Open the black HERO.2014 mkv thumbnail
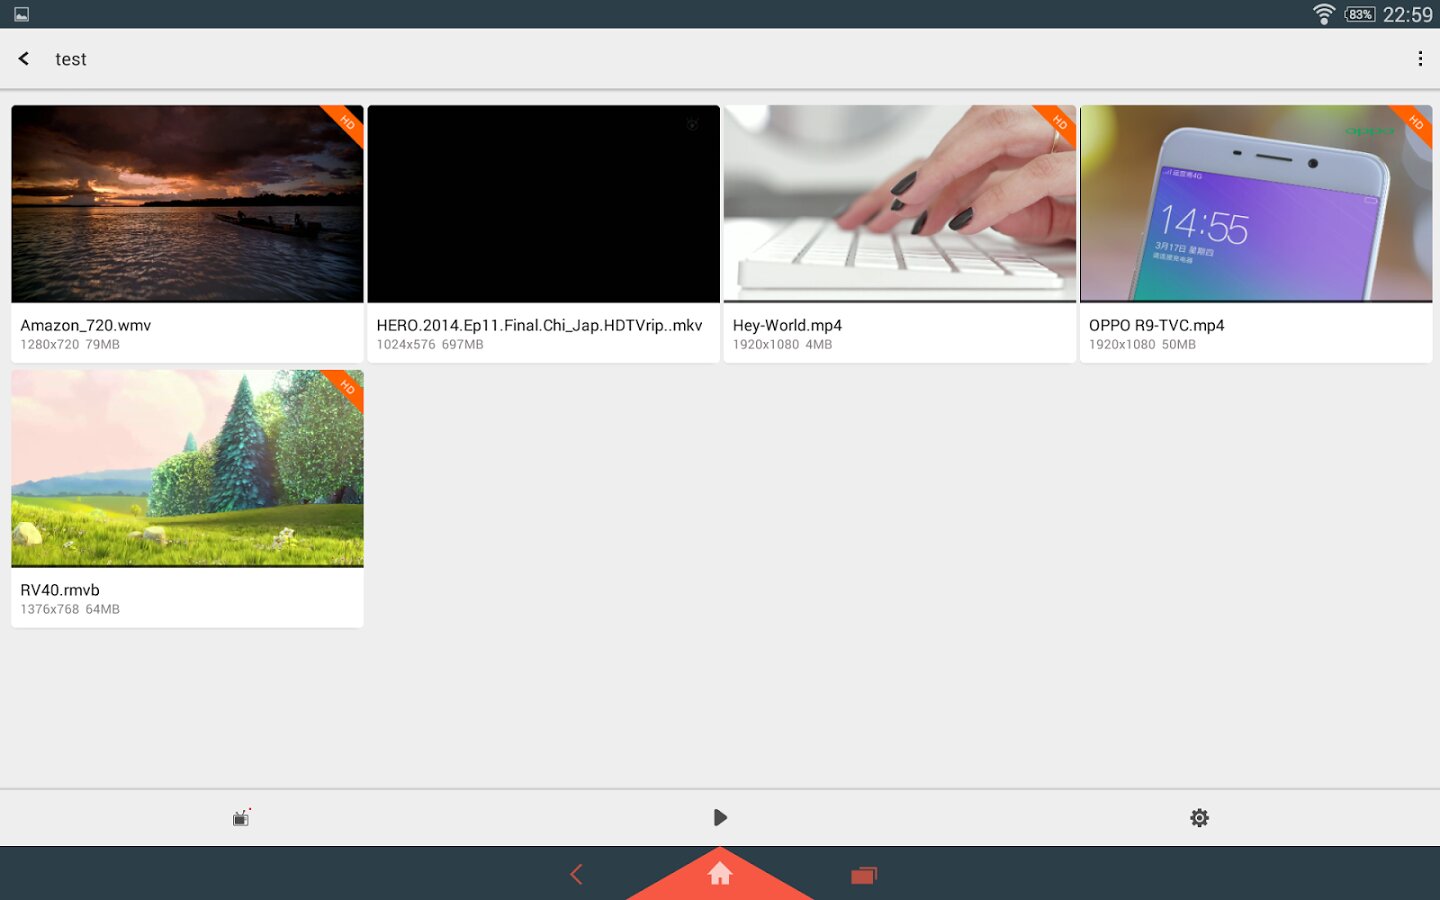 pyautogui.click(x=543, y=204)
